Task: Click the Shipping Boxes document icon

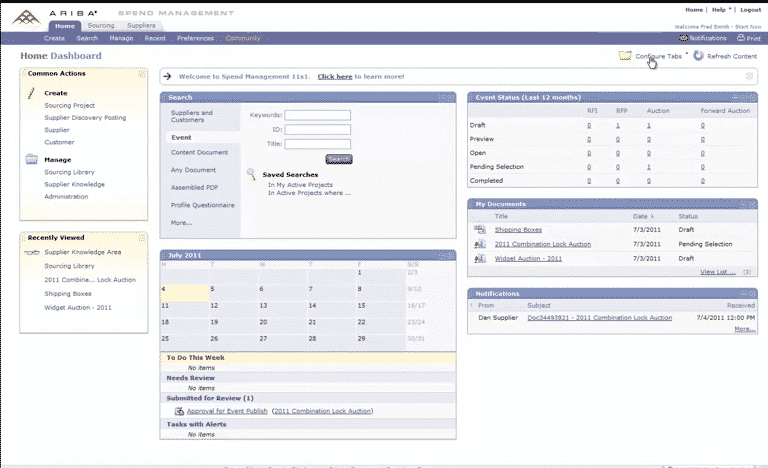Action: click(x=480, y=230)
